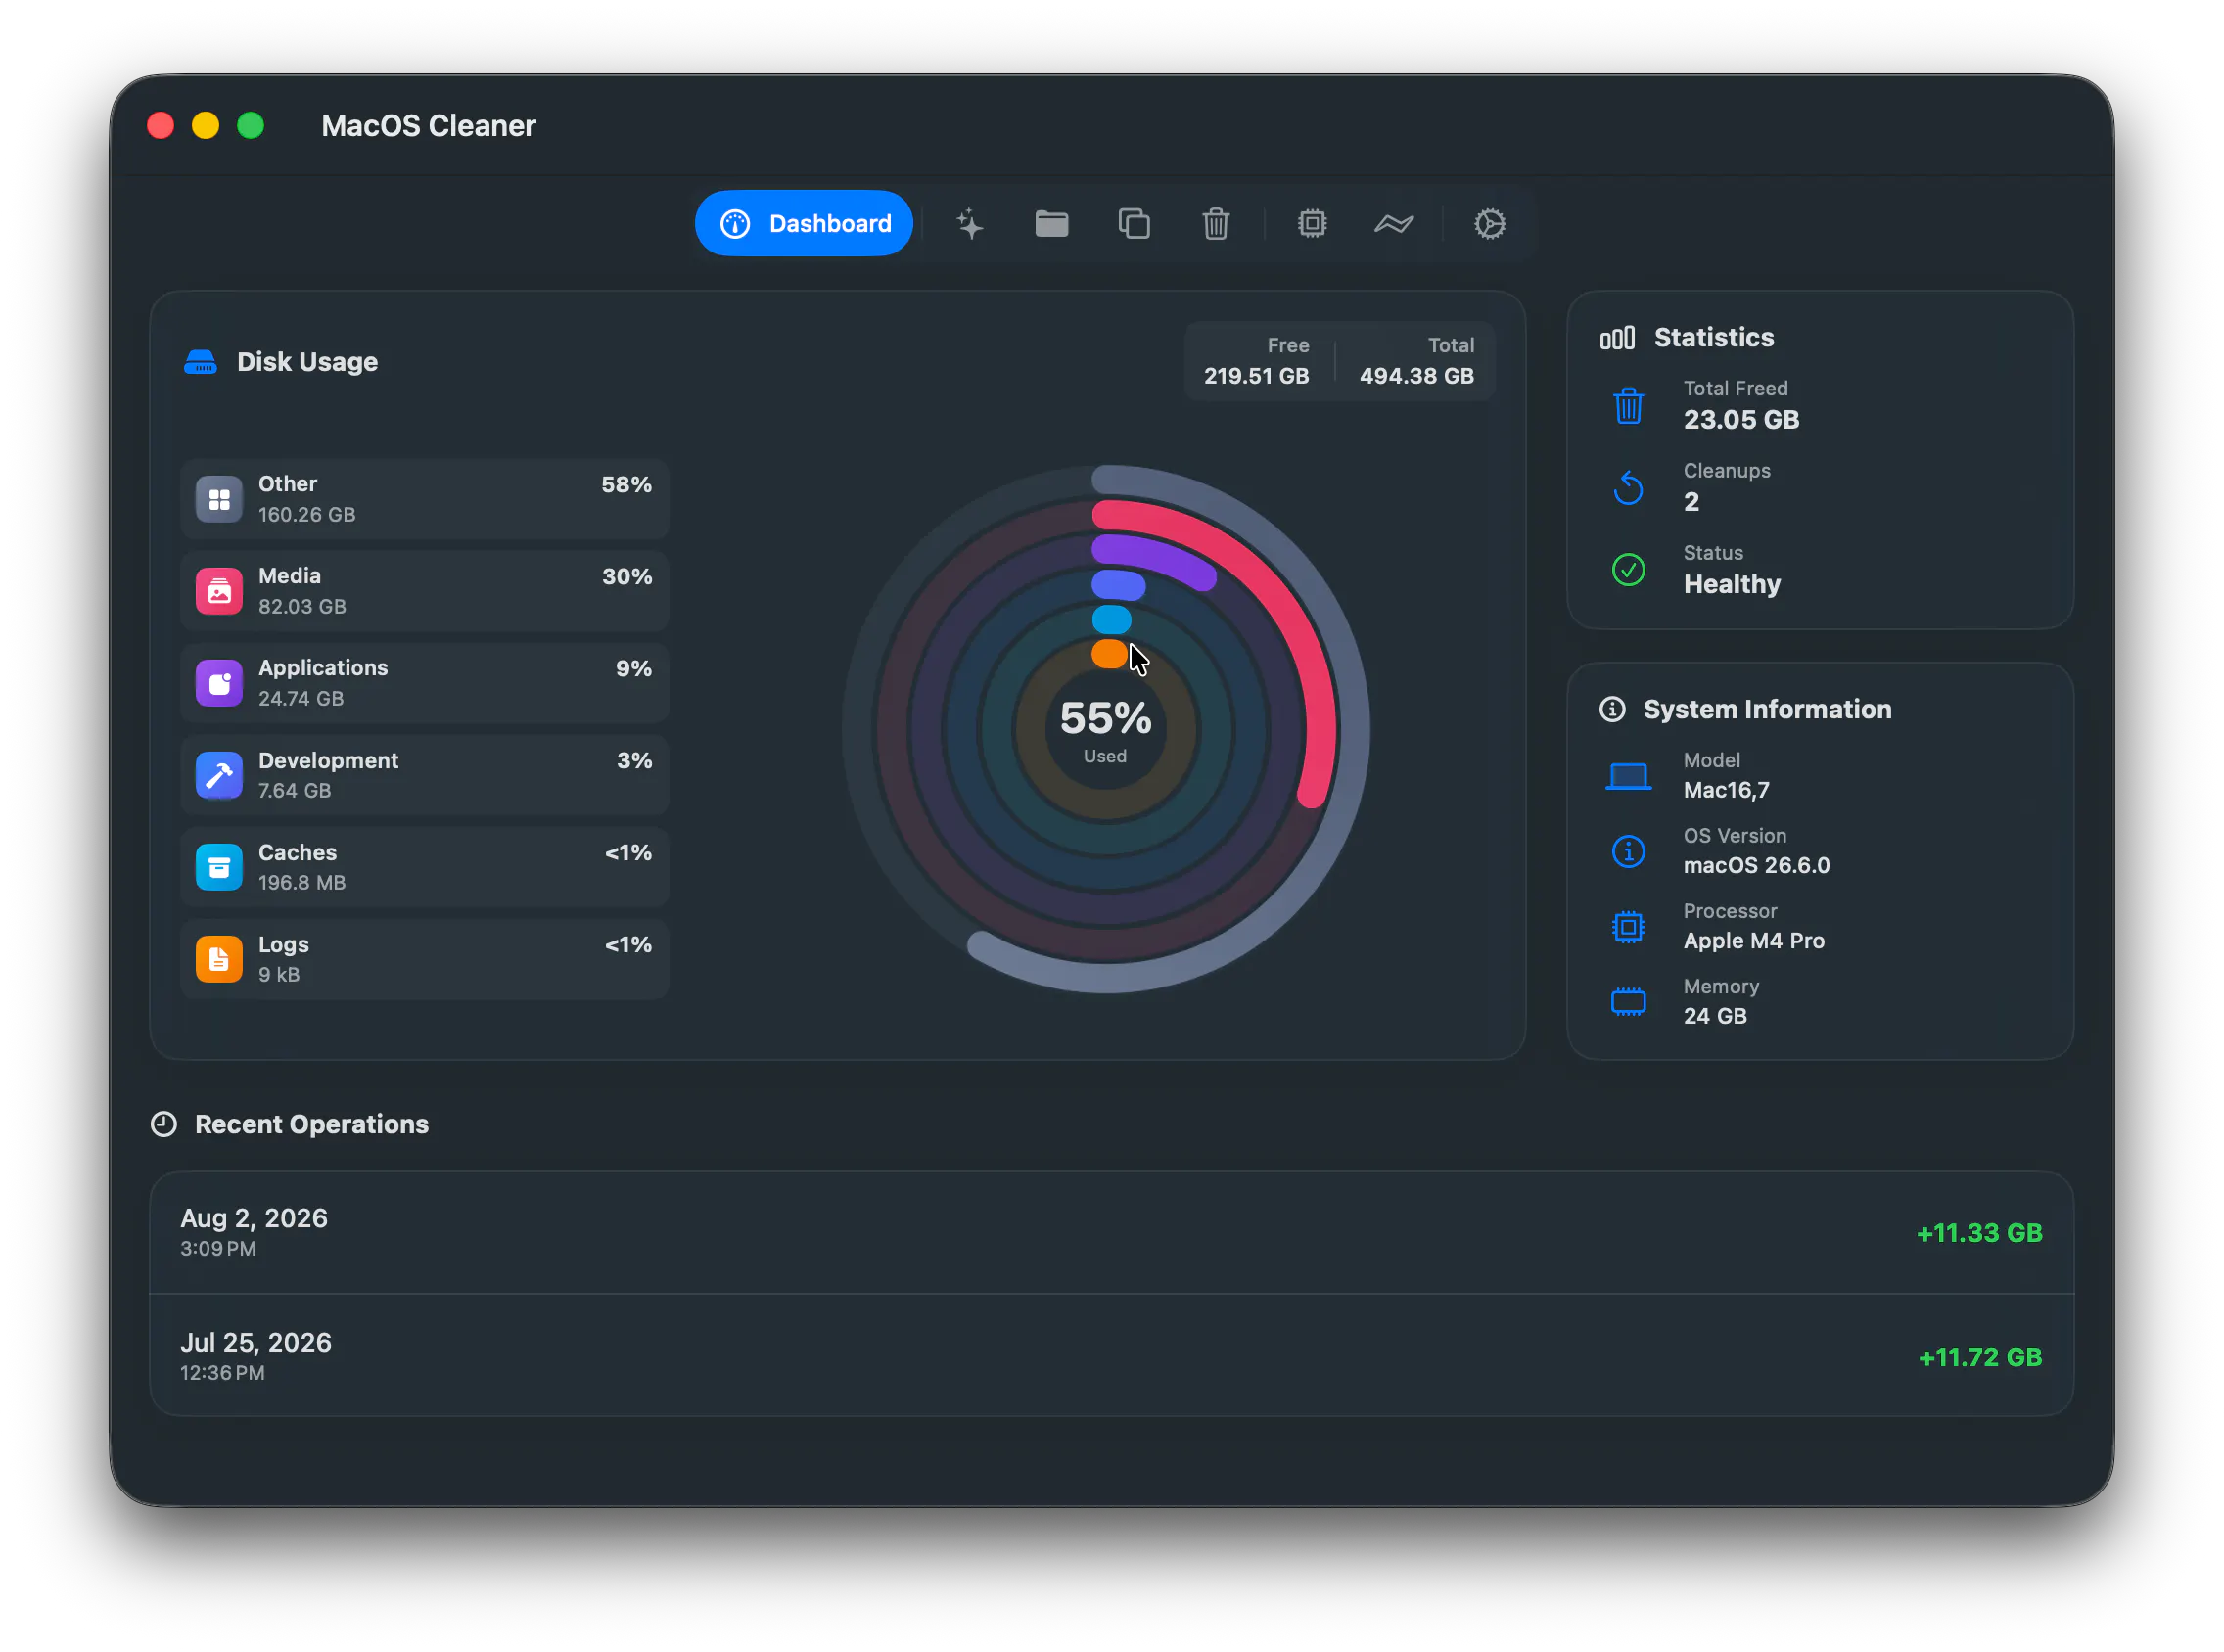Select the Applications row label

coord(323,668)
